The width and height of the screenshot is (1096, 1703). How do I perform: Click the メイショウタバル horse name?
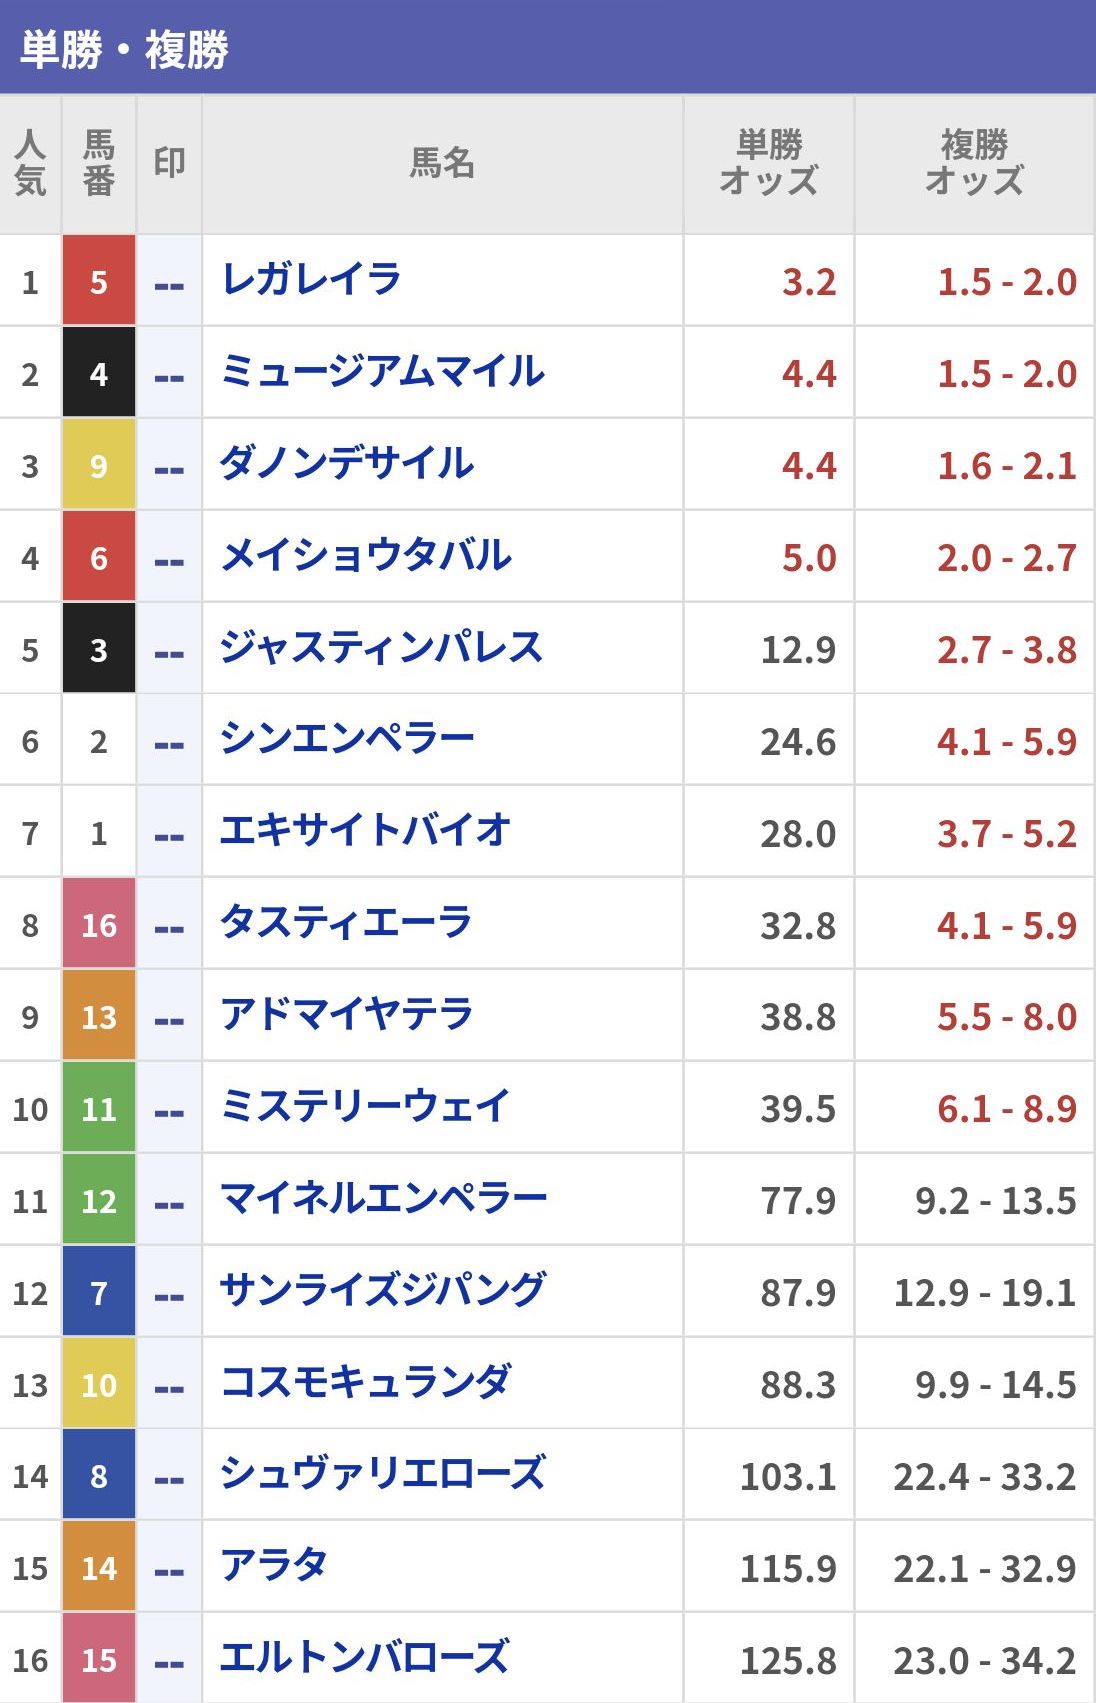point(366,556)
